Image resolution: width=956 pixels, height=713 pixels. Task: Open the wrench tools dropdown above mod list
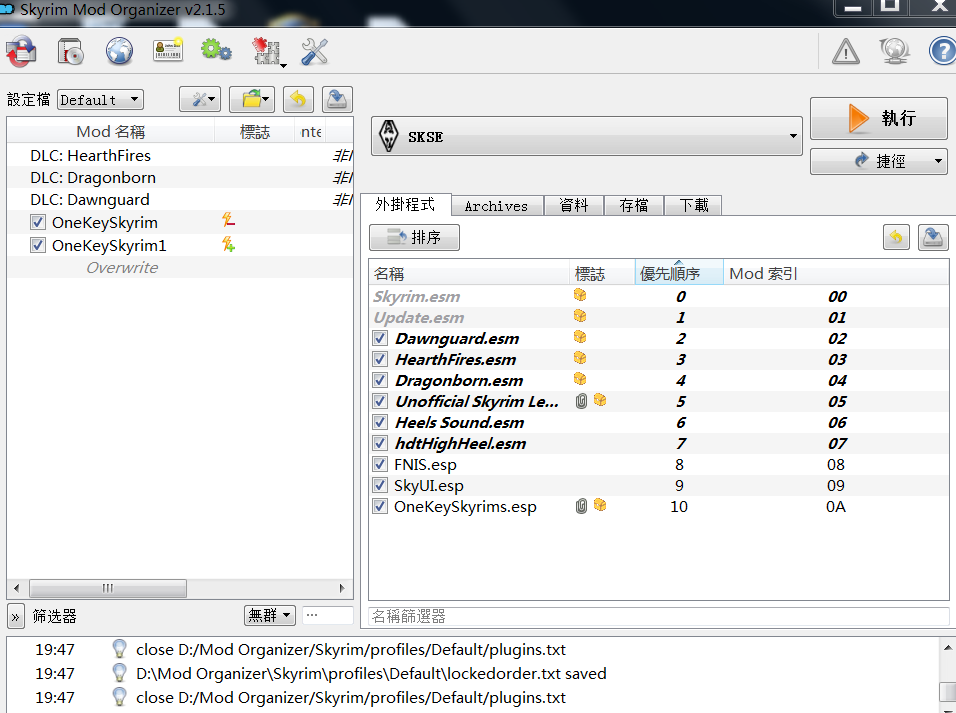(200, 99)
